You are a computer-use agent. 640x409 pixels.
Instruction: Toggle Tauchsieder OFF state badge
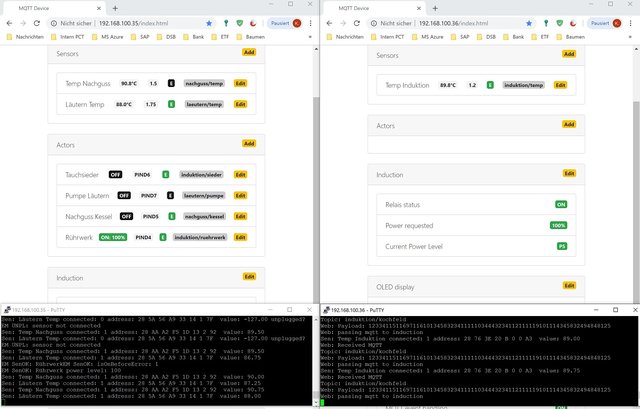116,175
